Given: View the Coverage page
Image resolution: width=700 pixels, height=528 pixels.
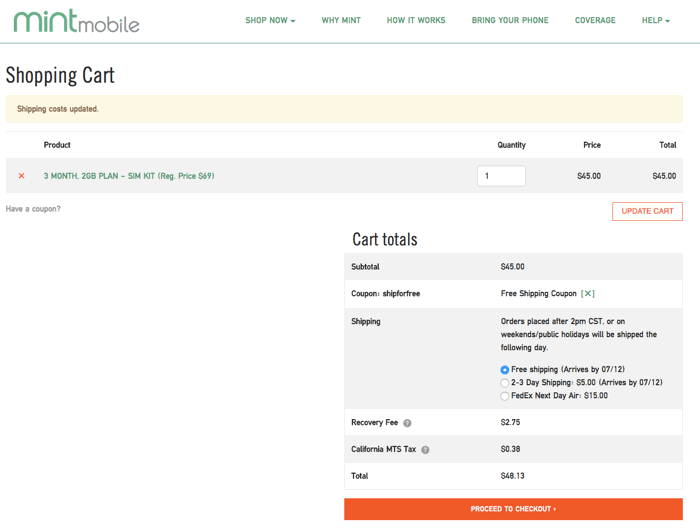Looking at the screenshot, I should click(x=595, y=20).
